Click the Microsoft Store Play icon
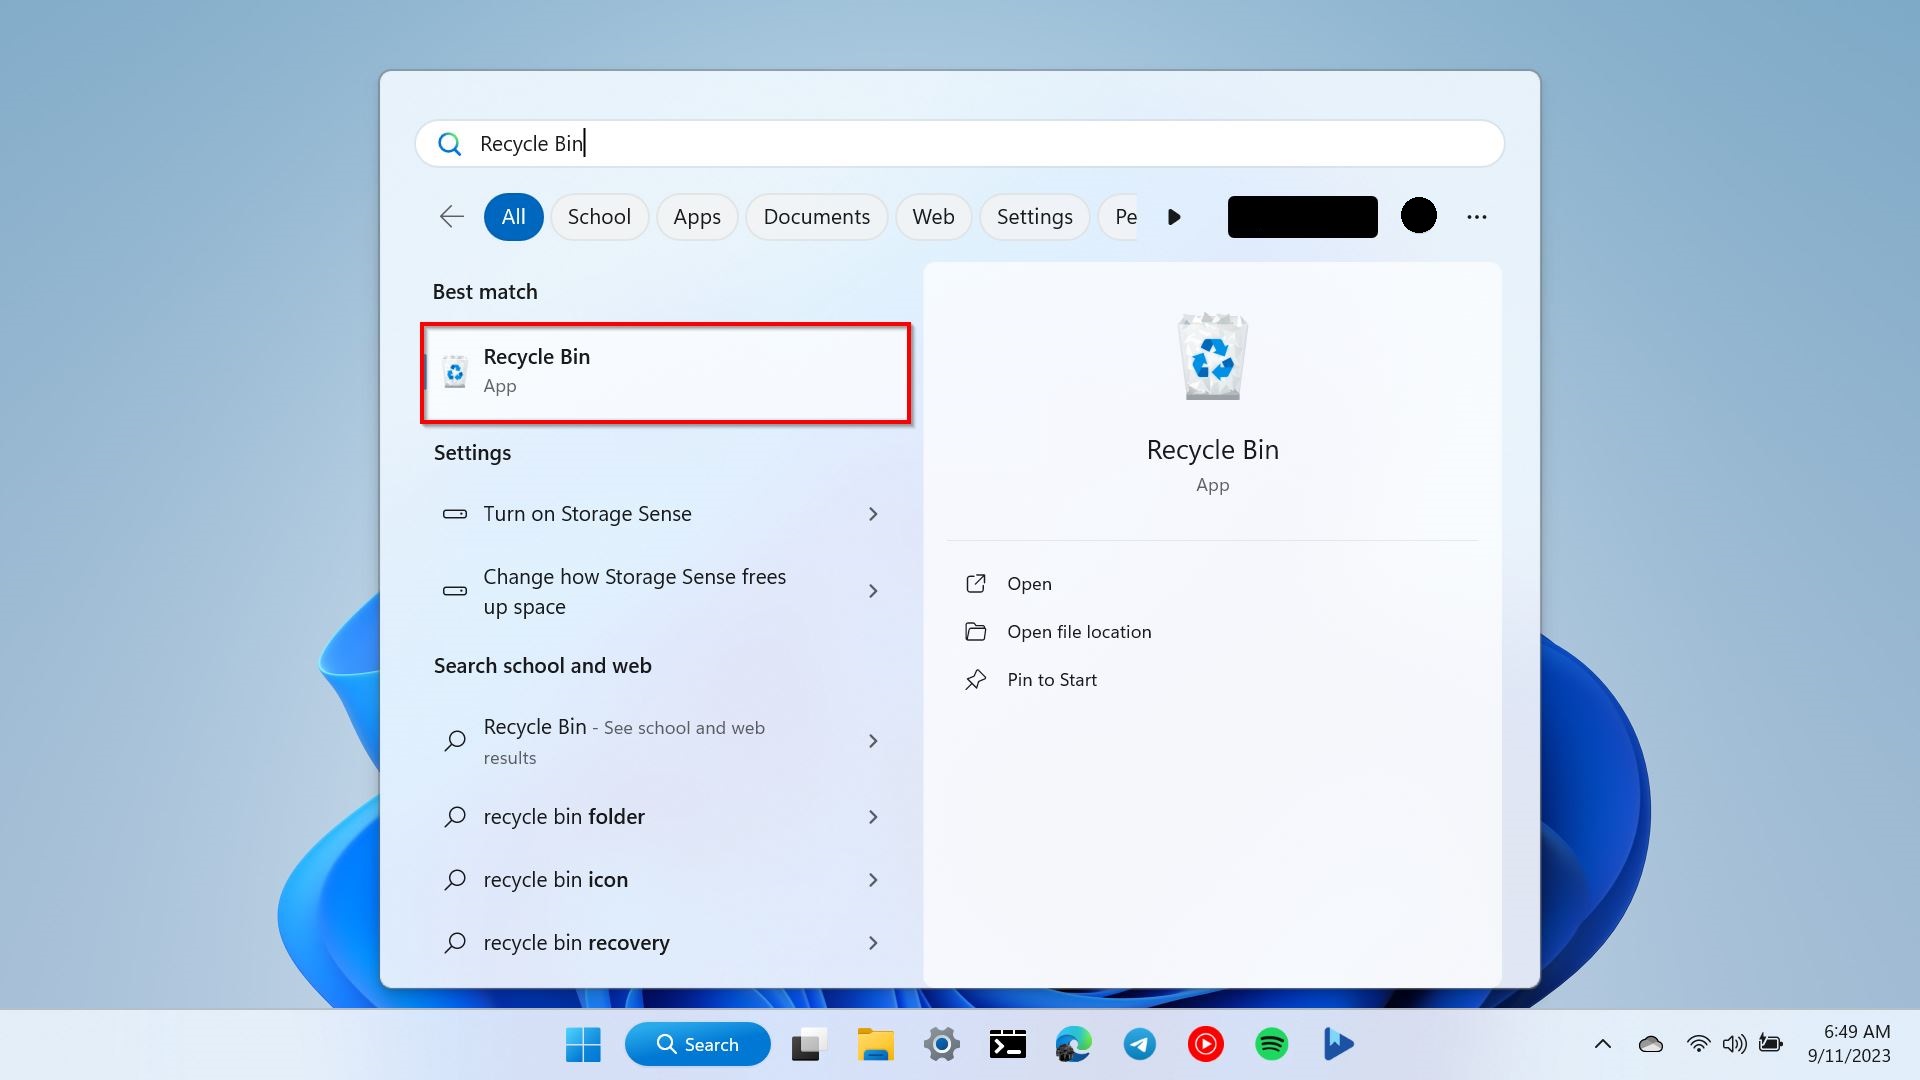This screenshot has height=1080, width=1920. pyautogui.click(x=1338, y=1043)
